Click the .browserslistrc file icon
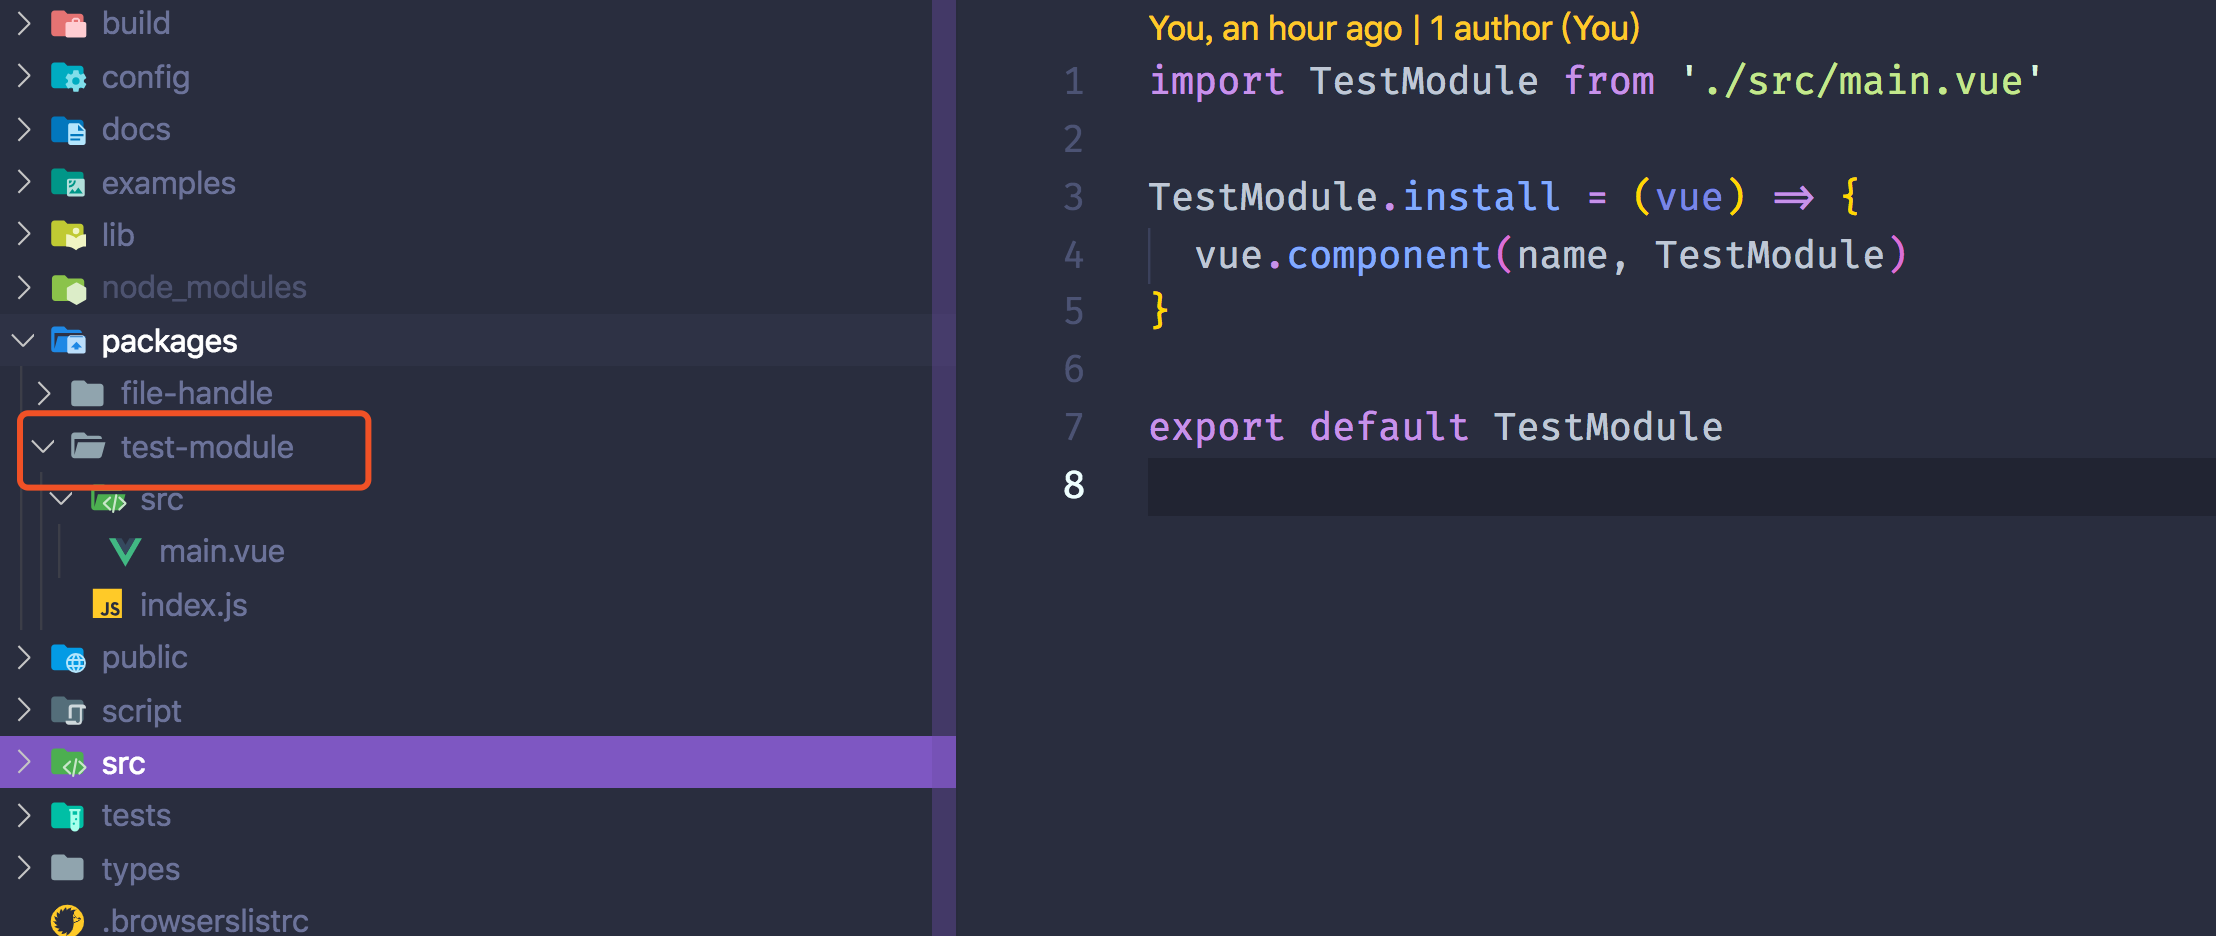This screenshot has height=936, width=2216. (67, 921)
